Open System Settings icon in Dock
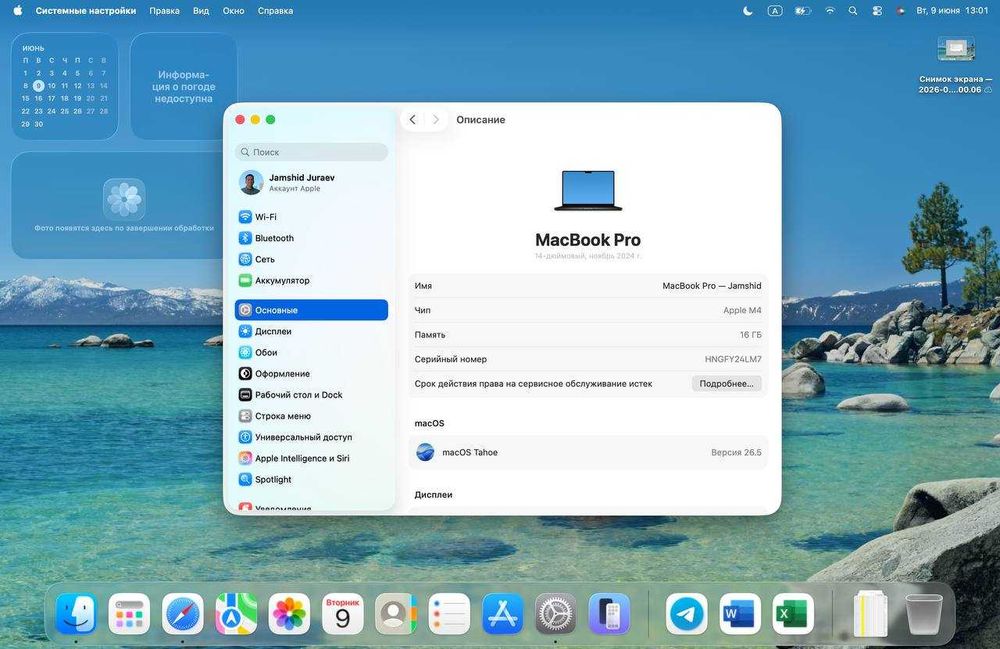 click(x=555, y=614)
